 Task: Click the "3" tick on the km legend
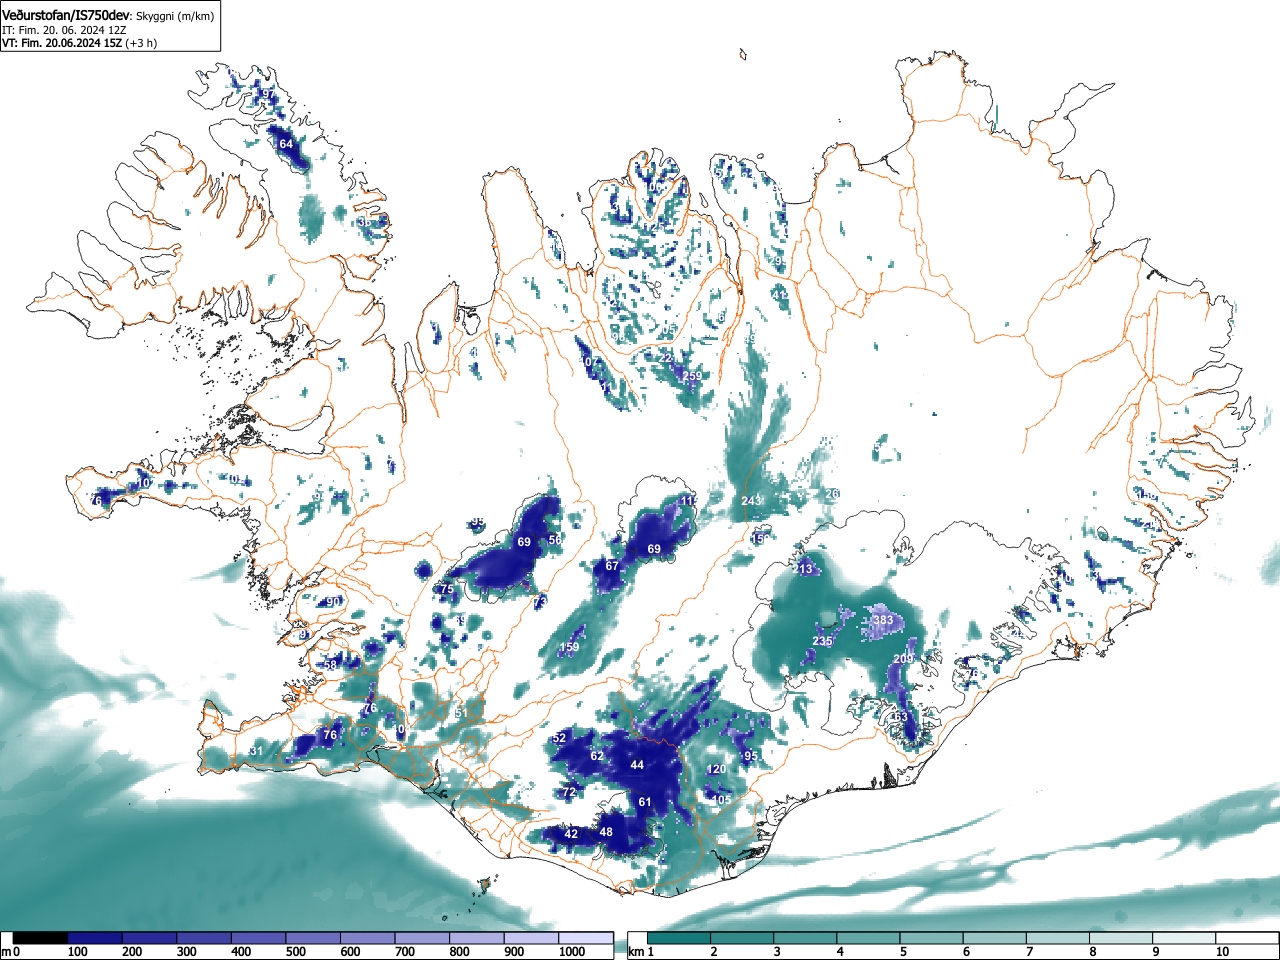coord(776,952)
